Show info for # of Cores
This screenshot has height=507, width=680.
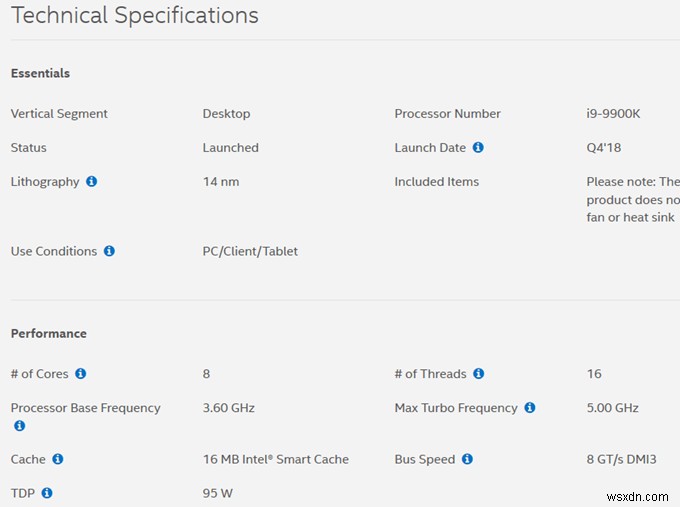pyautogui.click(x=81, y=374)
